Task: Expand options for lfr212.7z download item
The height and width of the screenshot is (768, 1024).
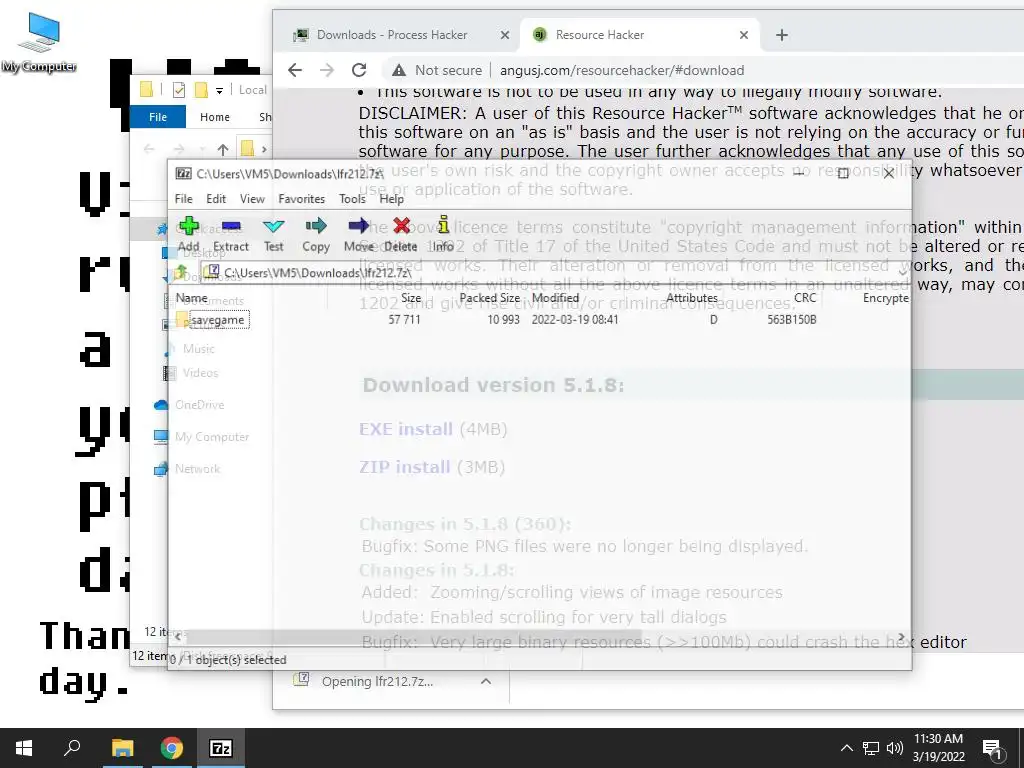Action: click(486, 681)
